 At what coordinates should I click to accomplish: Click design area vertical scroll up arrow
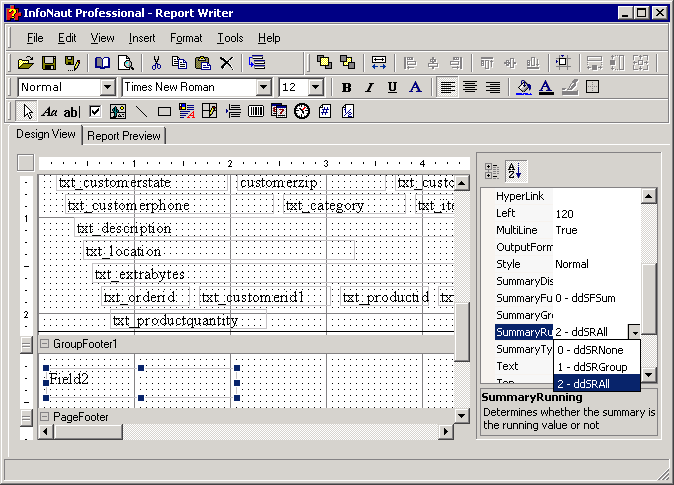(x=462, y=183)
